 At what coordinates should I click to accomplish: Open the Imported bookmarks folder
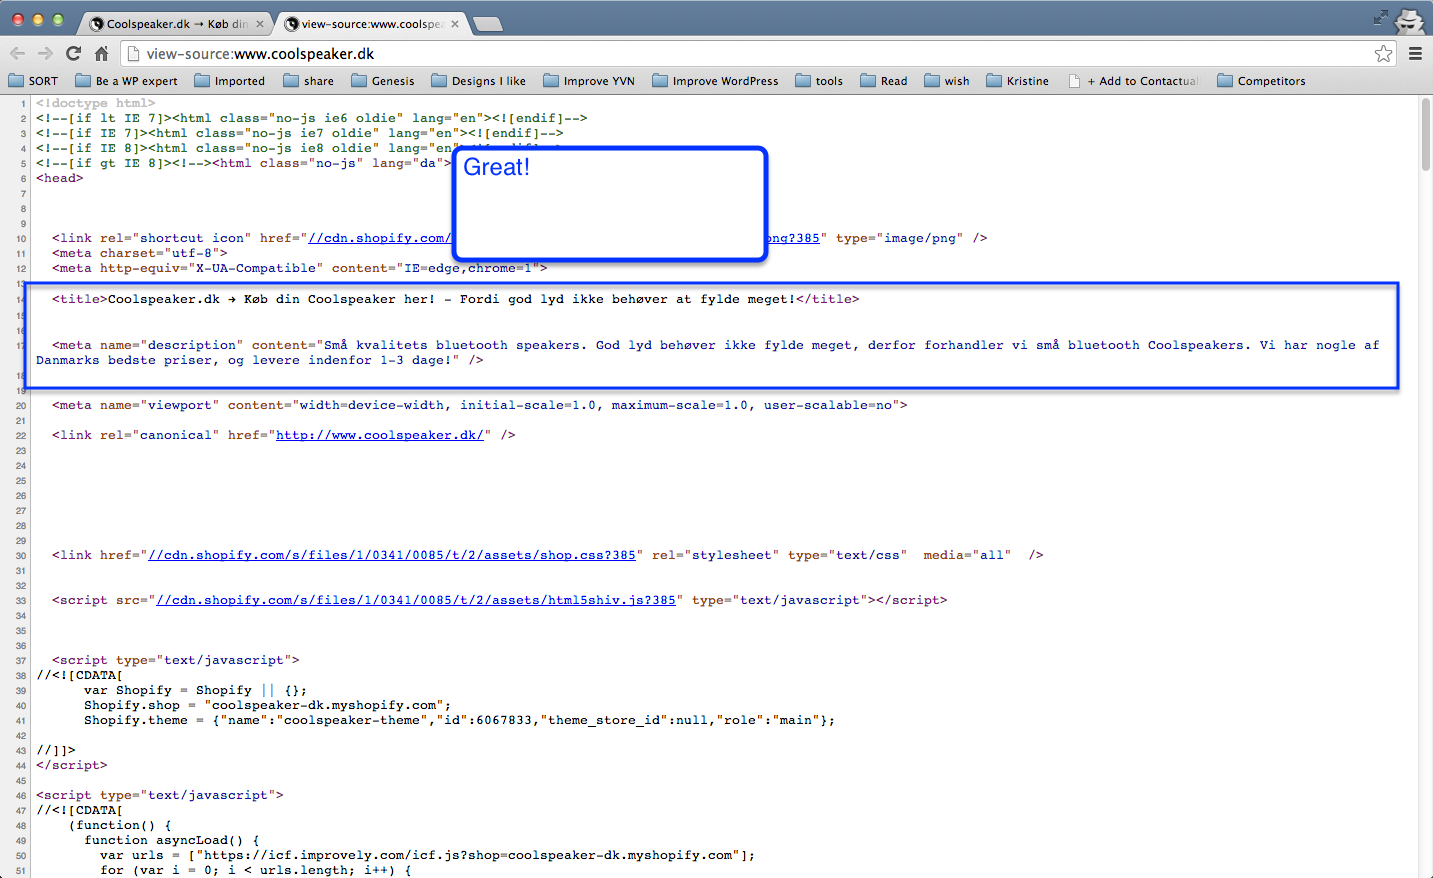coord(230,81)
